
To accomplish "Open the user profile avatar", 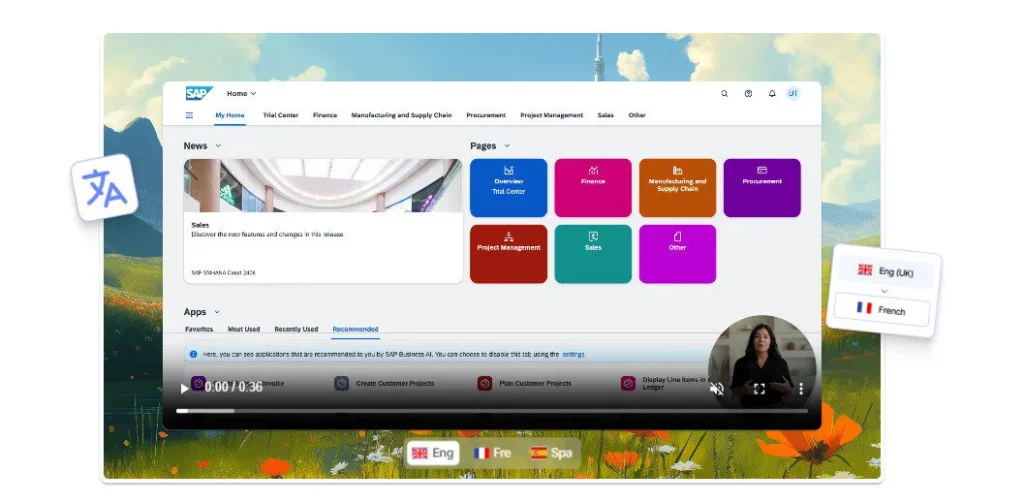I will pyautogui.click(x=793, y=93).
